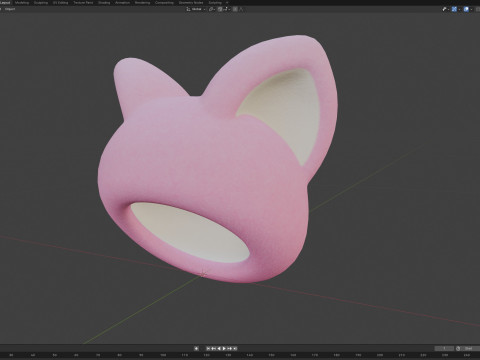Screen dimensions: 480x360
Task: Toggle auto keying record button
Action: tap(196, 348)
